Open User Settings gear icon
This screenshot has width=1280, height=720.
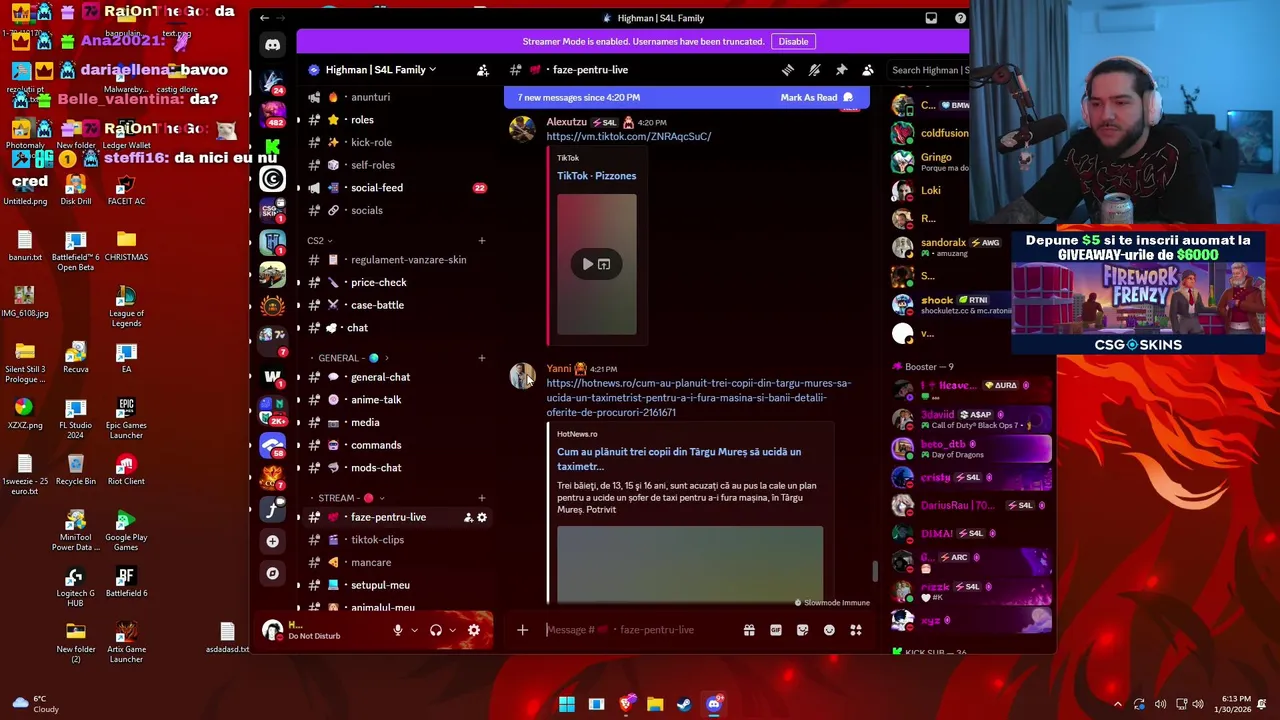click(x=474, y=630)
